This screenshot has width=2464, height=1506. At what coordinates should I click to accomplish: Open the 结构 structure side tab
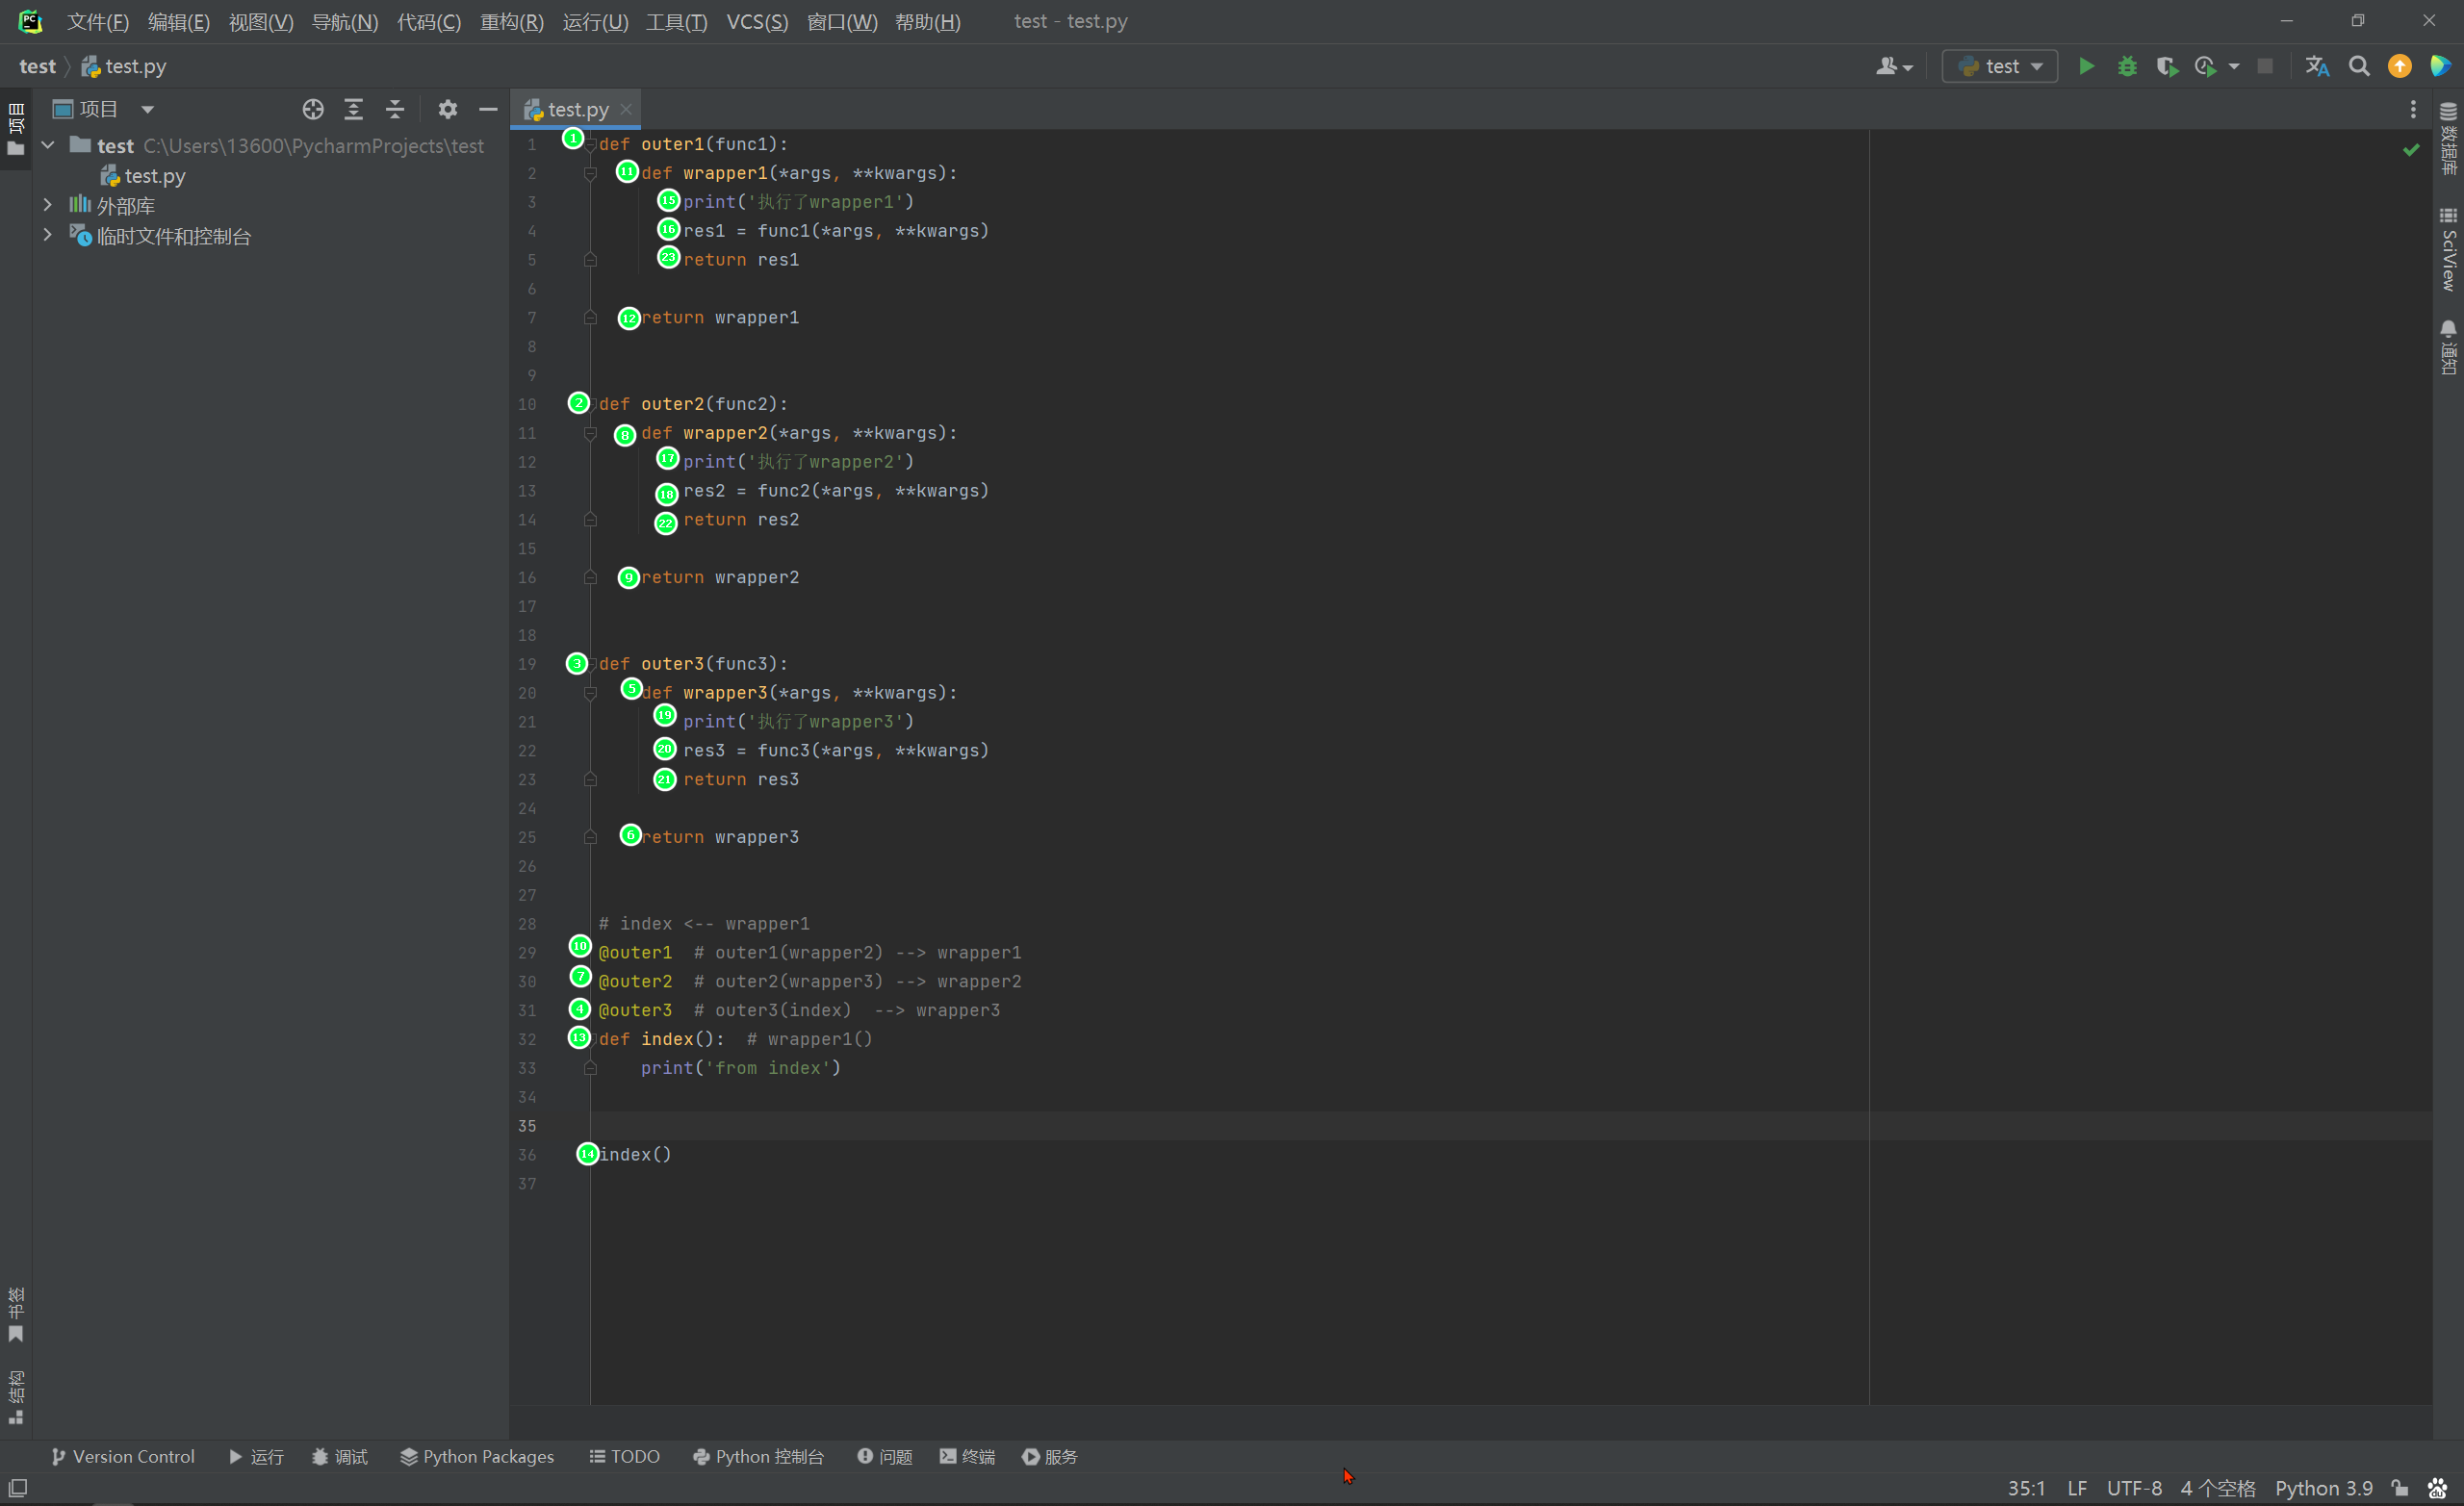[16, 1397]
